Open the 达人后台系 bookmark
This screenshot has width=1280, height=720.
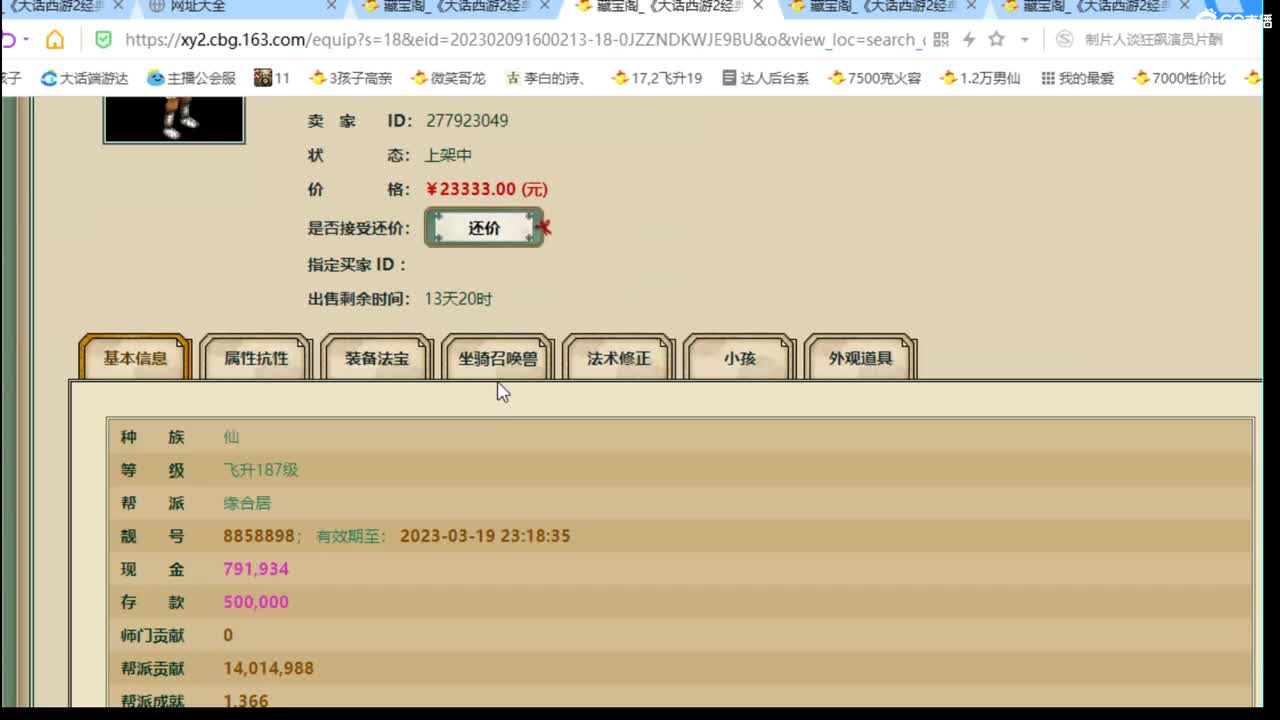(765, 78)
